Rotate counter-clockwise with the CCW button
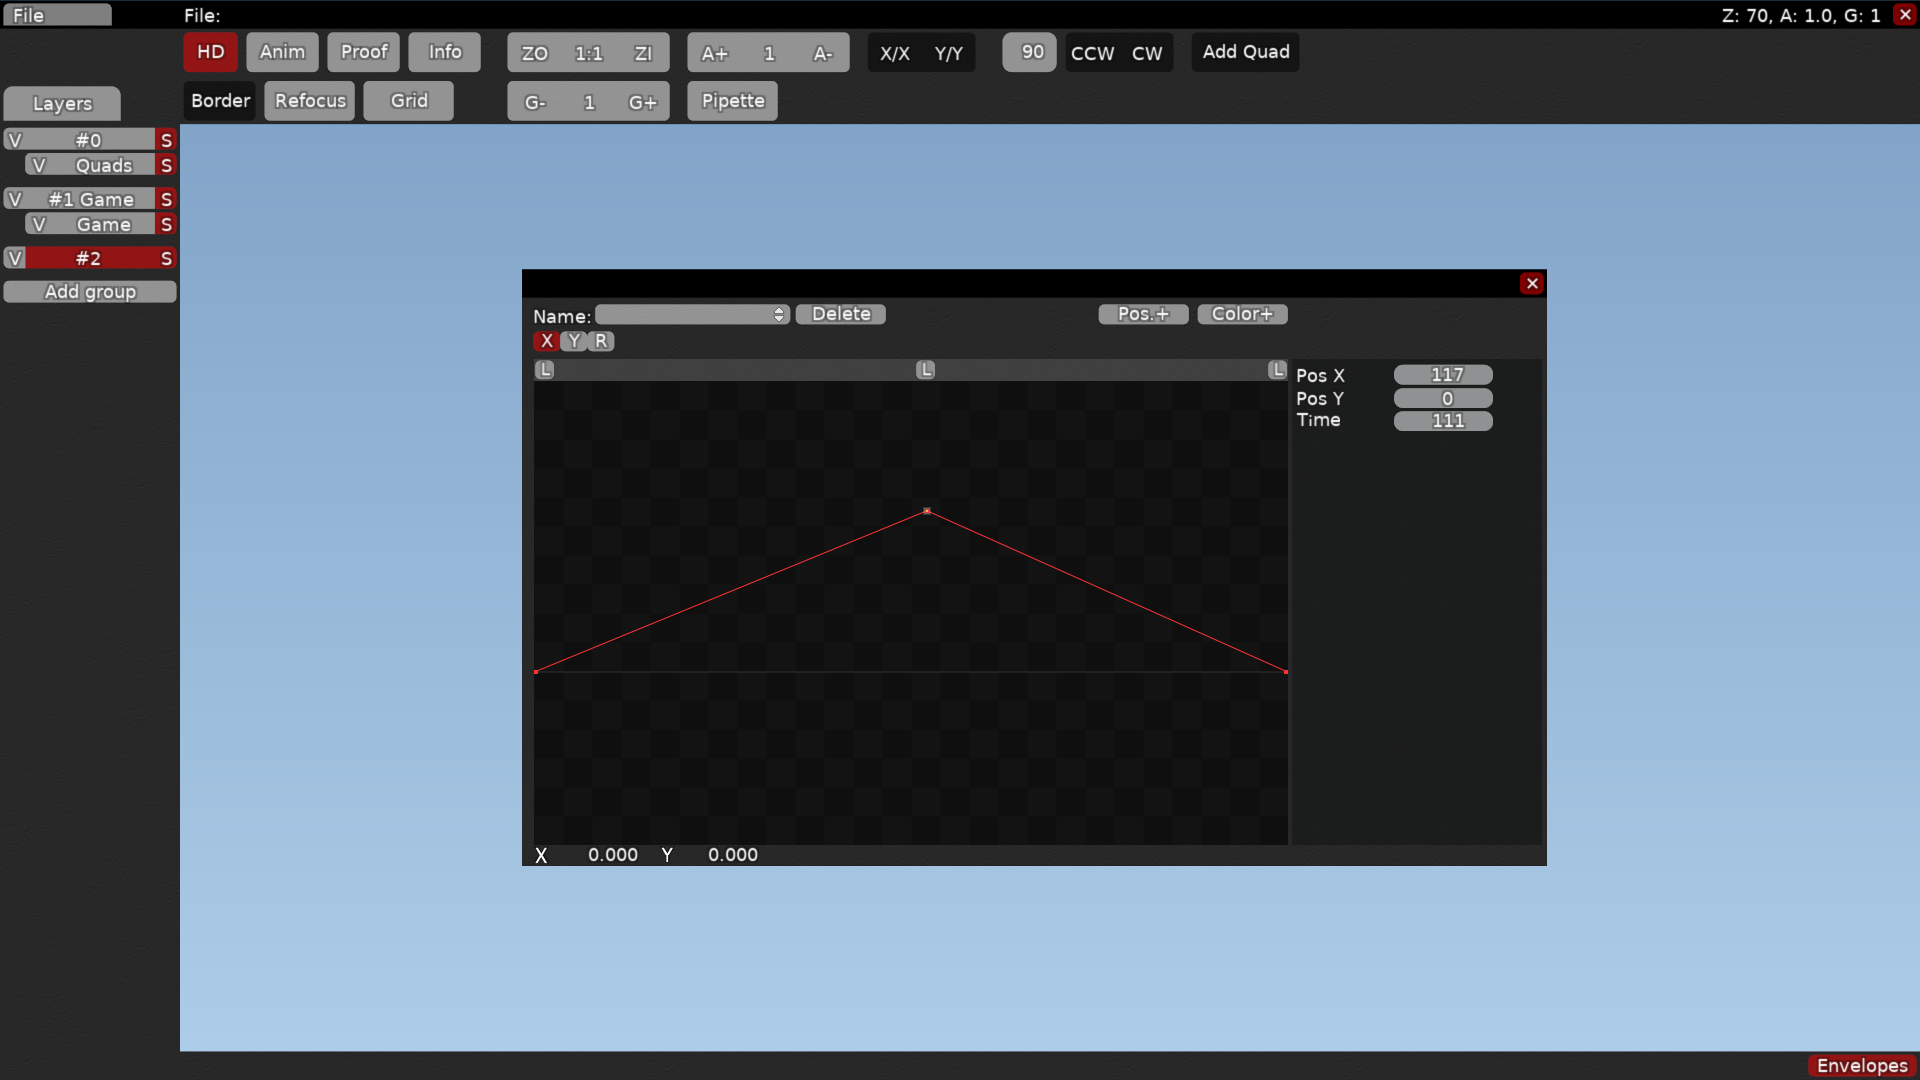1920x1080 pixels. [1092, 53]
